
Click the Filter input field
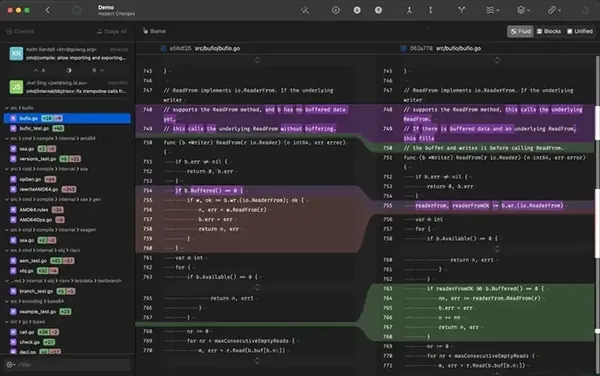[73, 365]
